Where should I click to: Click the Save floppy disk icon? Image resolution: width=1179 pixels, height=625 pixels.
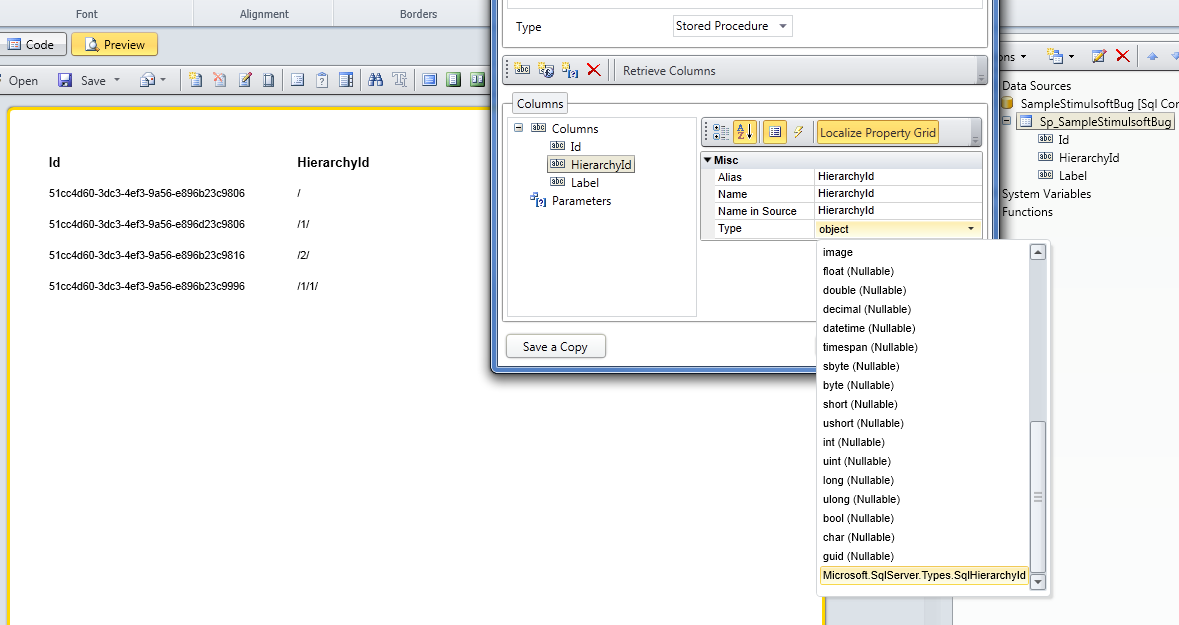pos(65,80)
